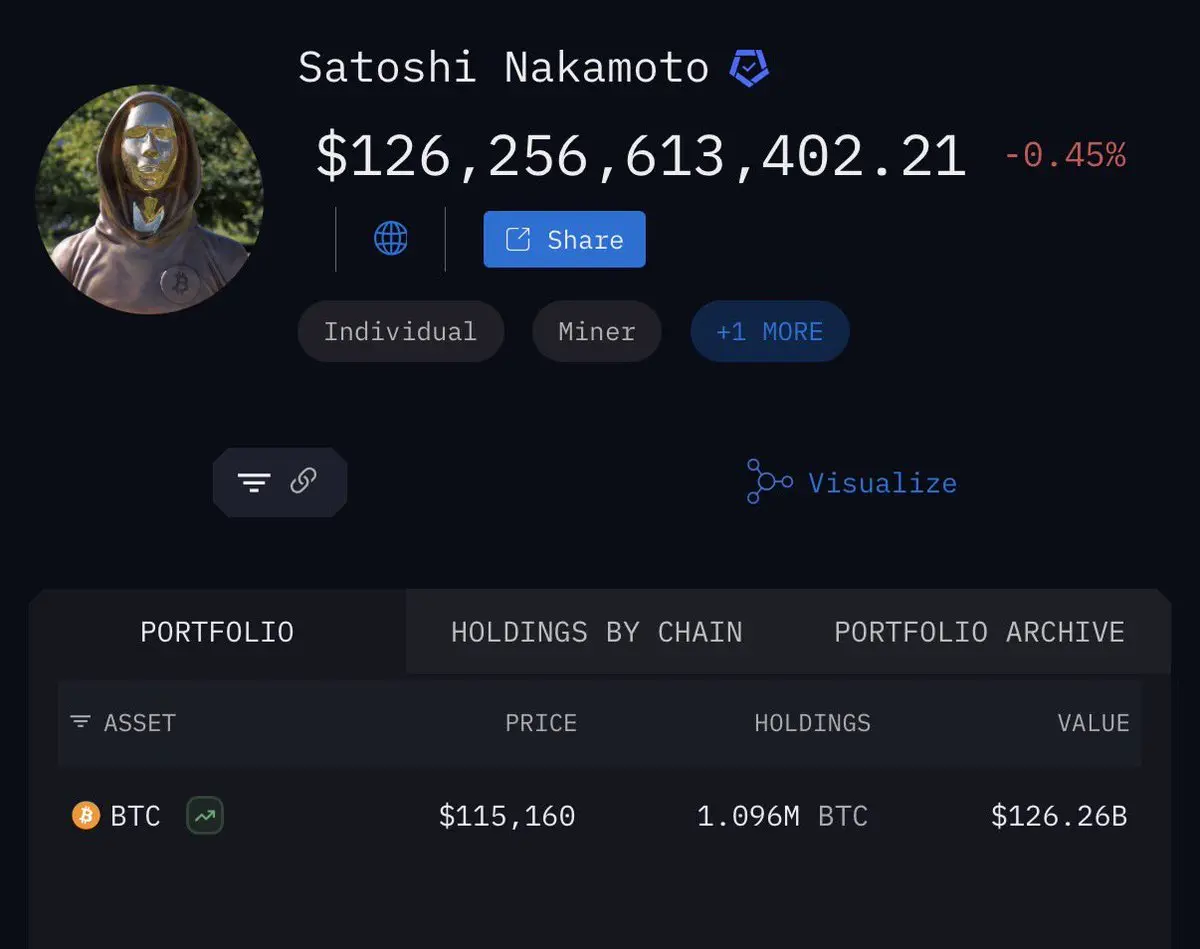
Task: Sort by the PRICE column header
Action: [x=541, y=723]
